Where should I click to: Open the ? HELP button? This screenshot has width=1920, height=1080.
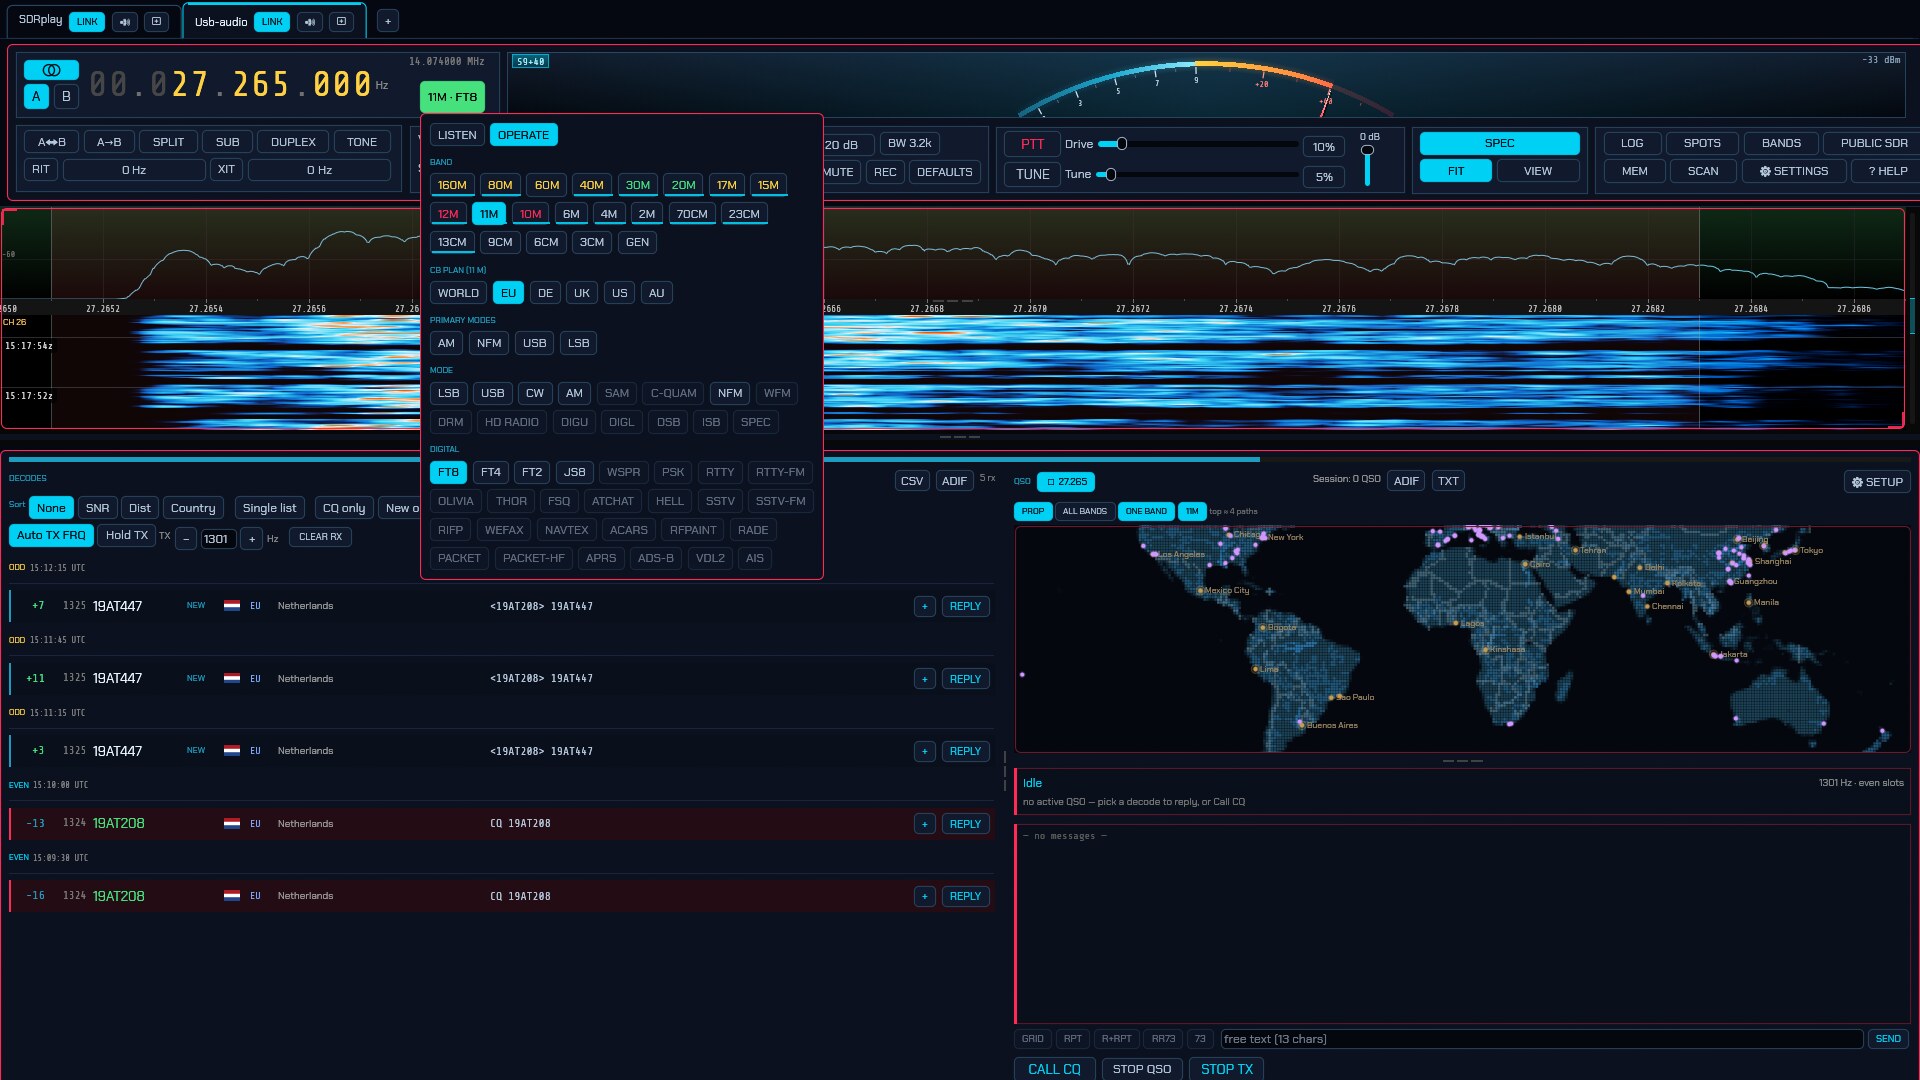click(1887, 171)
